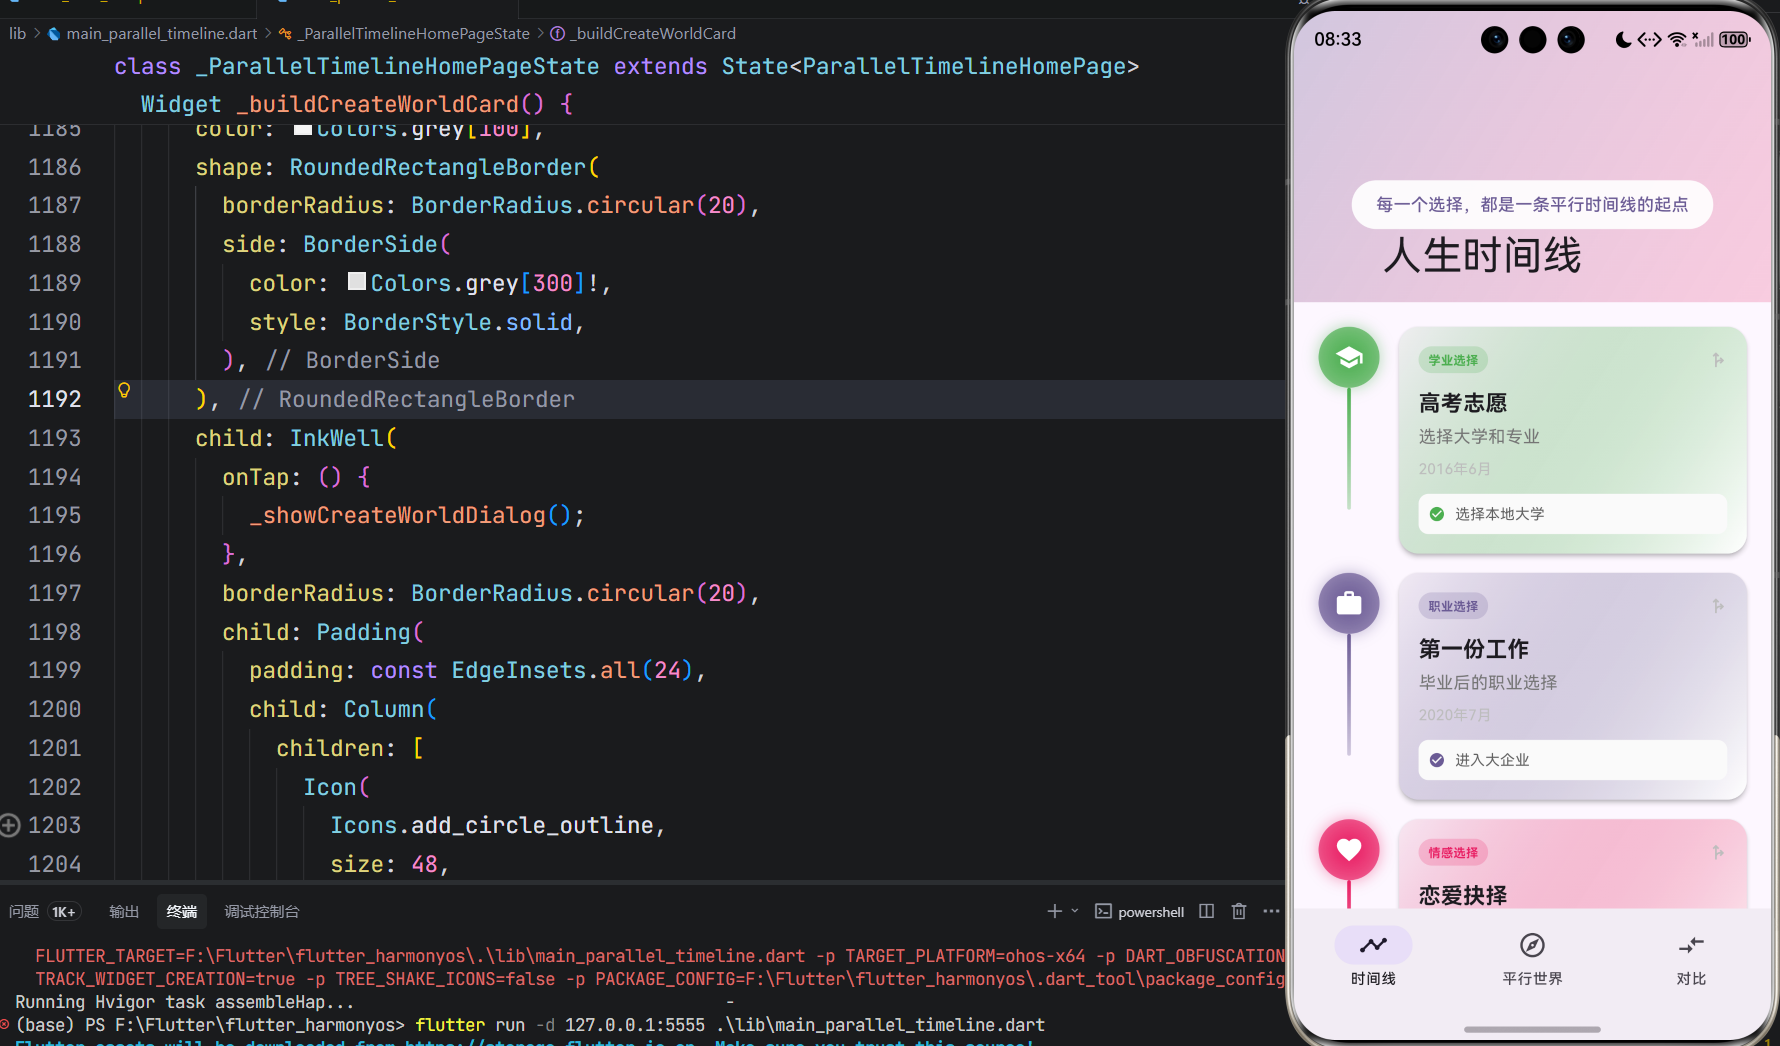Click 'padding: const EdgeInsets.all(24)' line
The image size is (1780, 1046).
pos(478,671)
